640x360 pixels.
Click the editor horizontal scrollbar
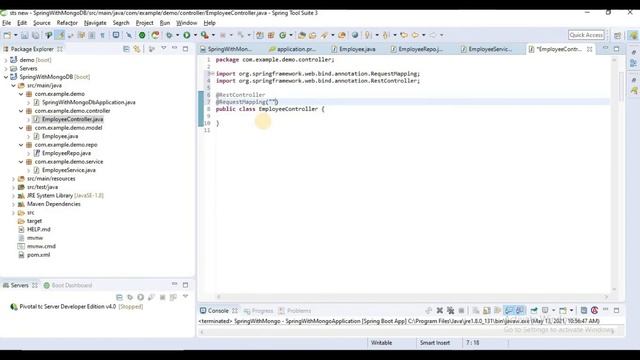[x=412, y=297]
